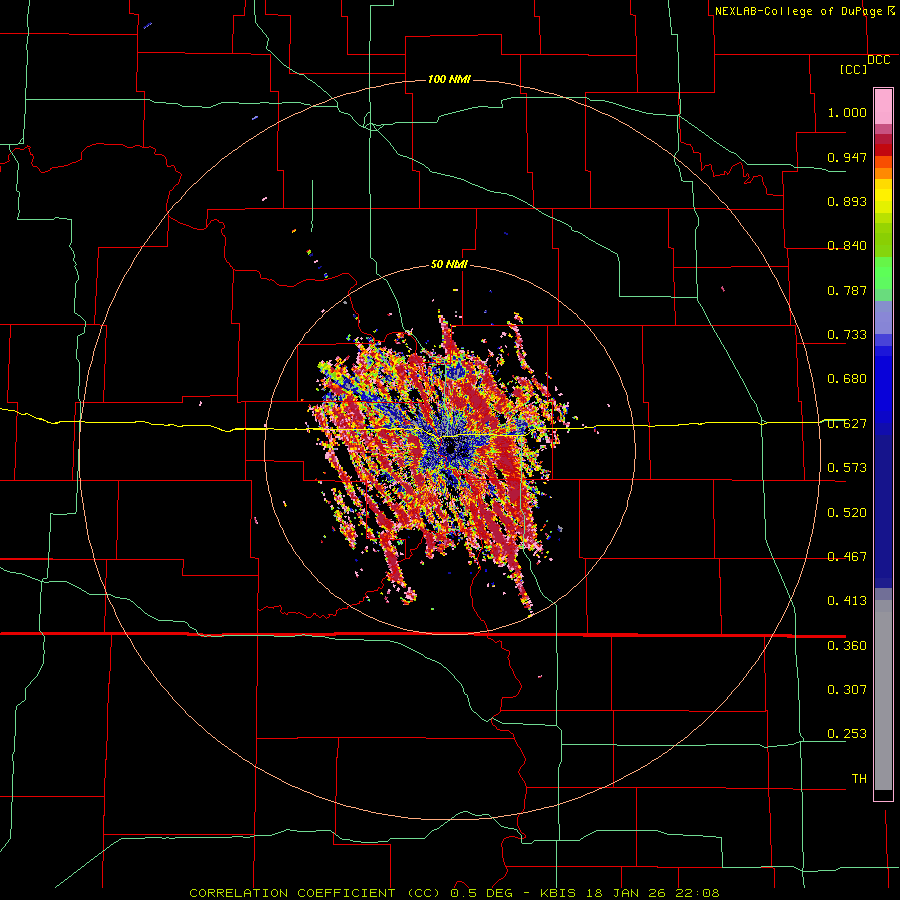Click the 0.680 scale value

(x=847, y=379)
